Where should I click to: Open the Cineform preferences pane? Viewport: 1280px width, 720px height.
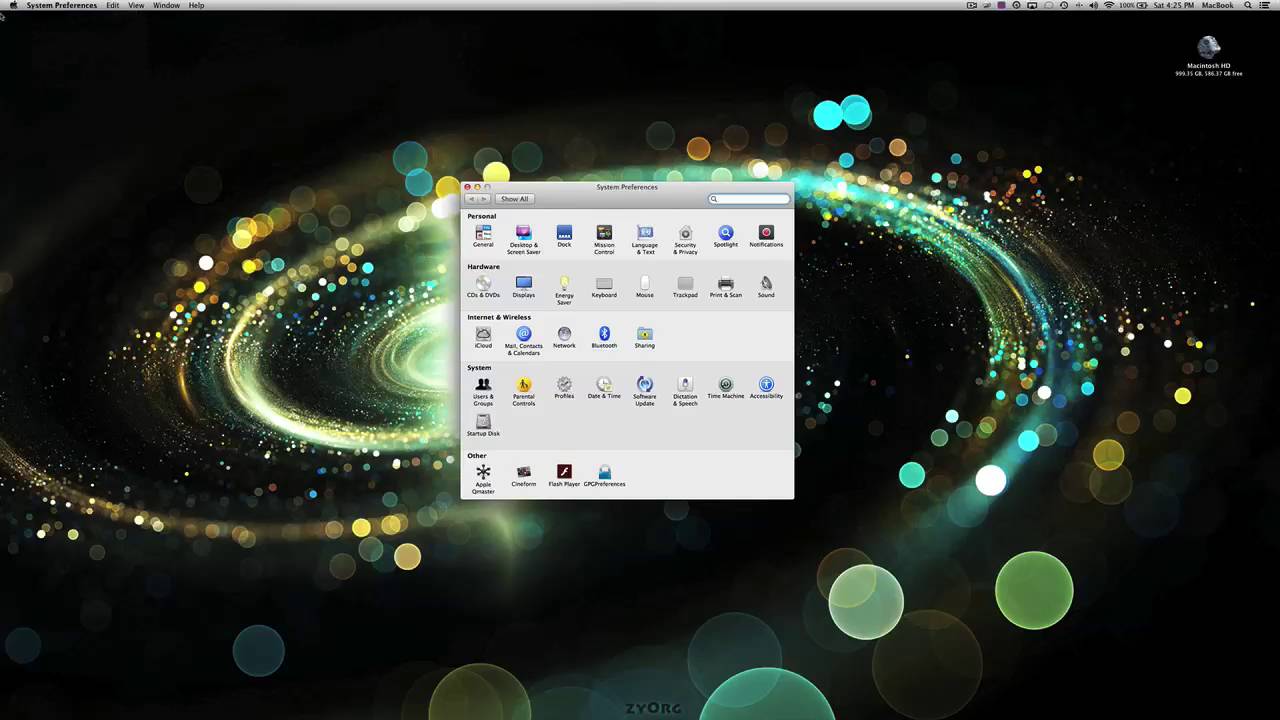(x=523, y=476)
